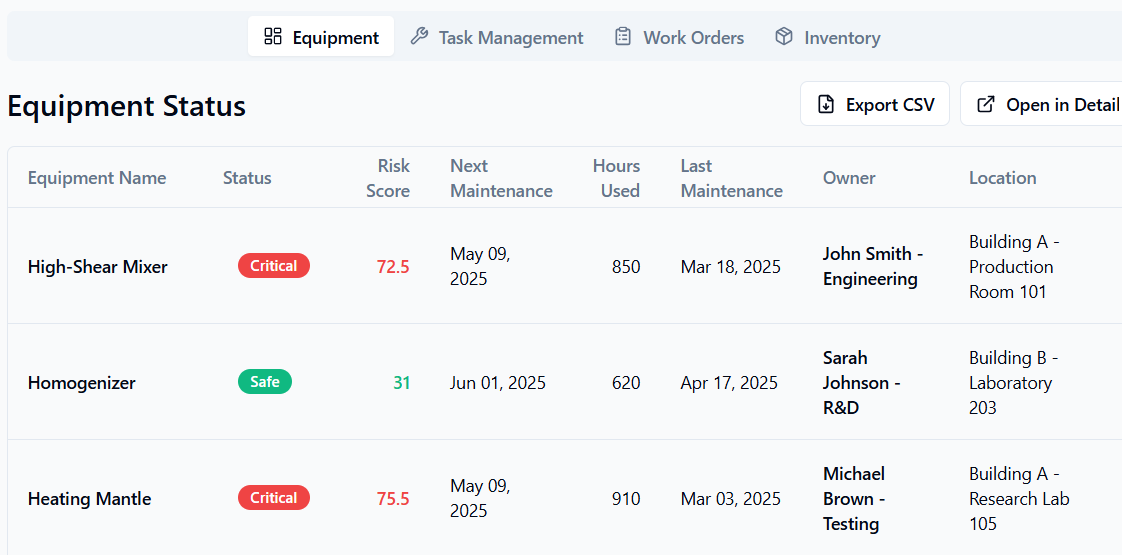This screenshot has height=555, width=1122.
Task: Click the Owner column header
Action: tap(849, 177)
